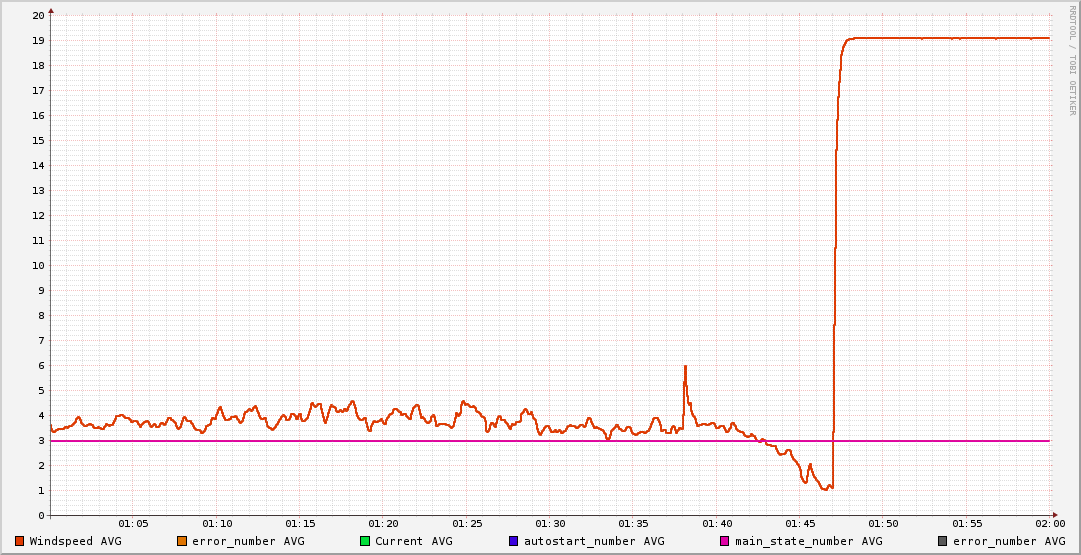Click the green Current AVG legend swatch
The height and width of the screenshot is (555, 1081).
(365, 541)
